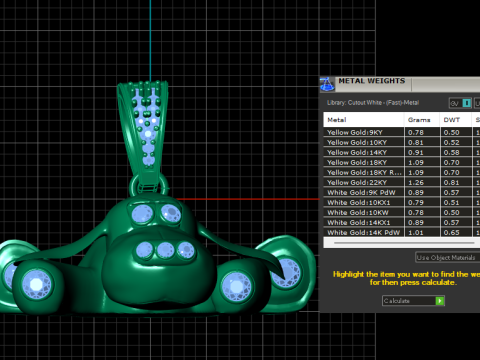Select the Yellow Gold:9KY row
The height and width of the screenshot is (360, 480).
[x=402, y=132]
